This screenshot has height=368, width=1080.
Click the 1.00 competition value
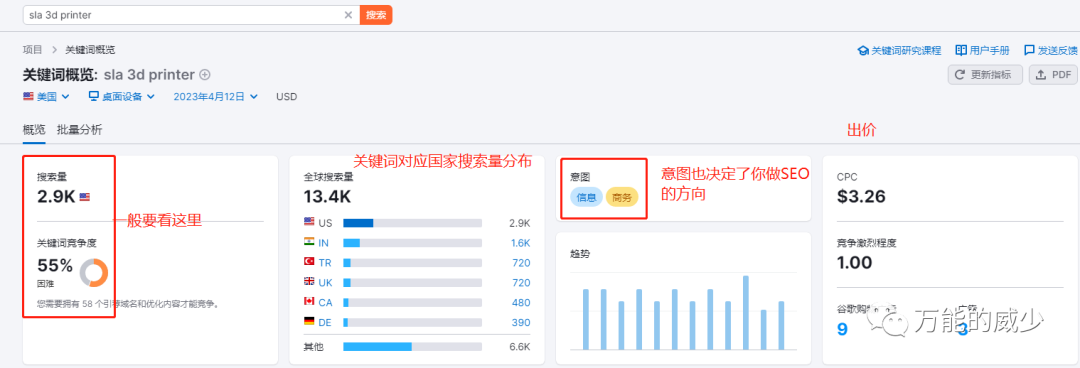point(855,263)
